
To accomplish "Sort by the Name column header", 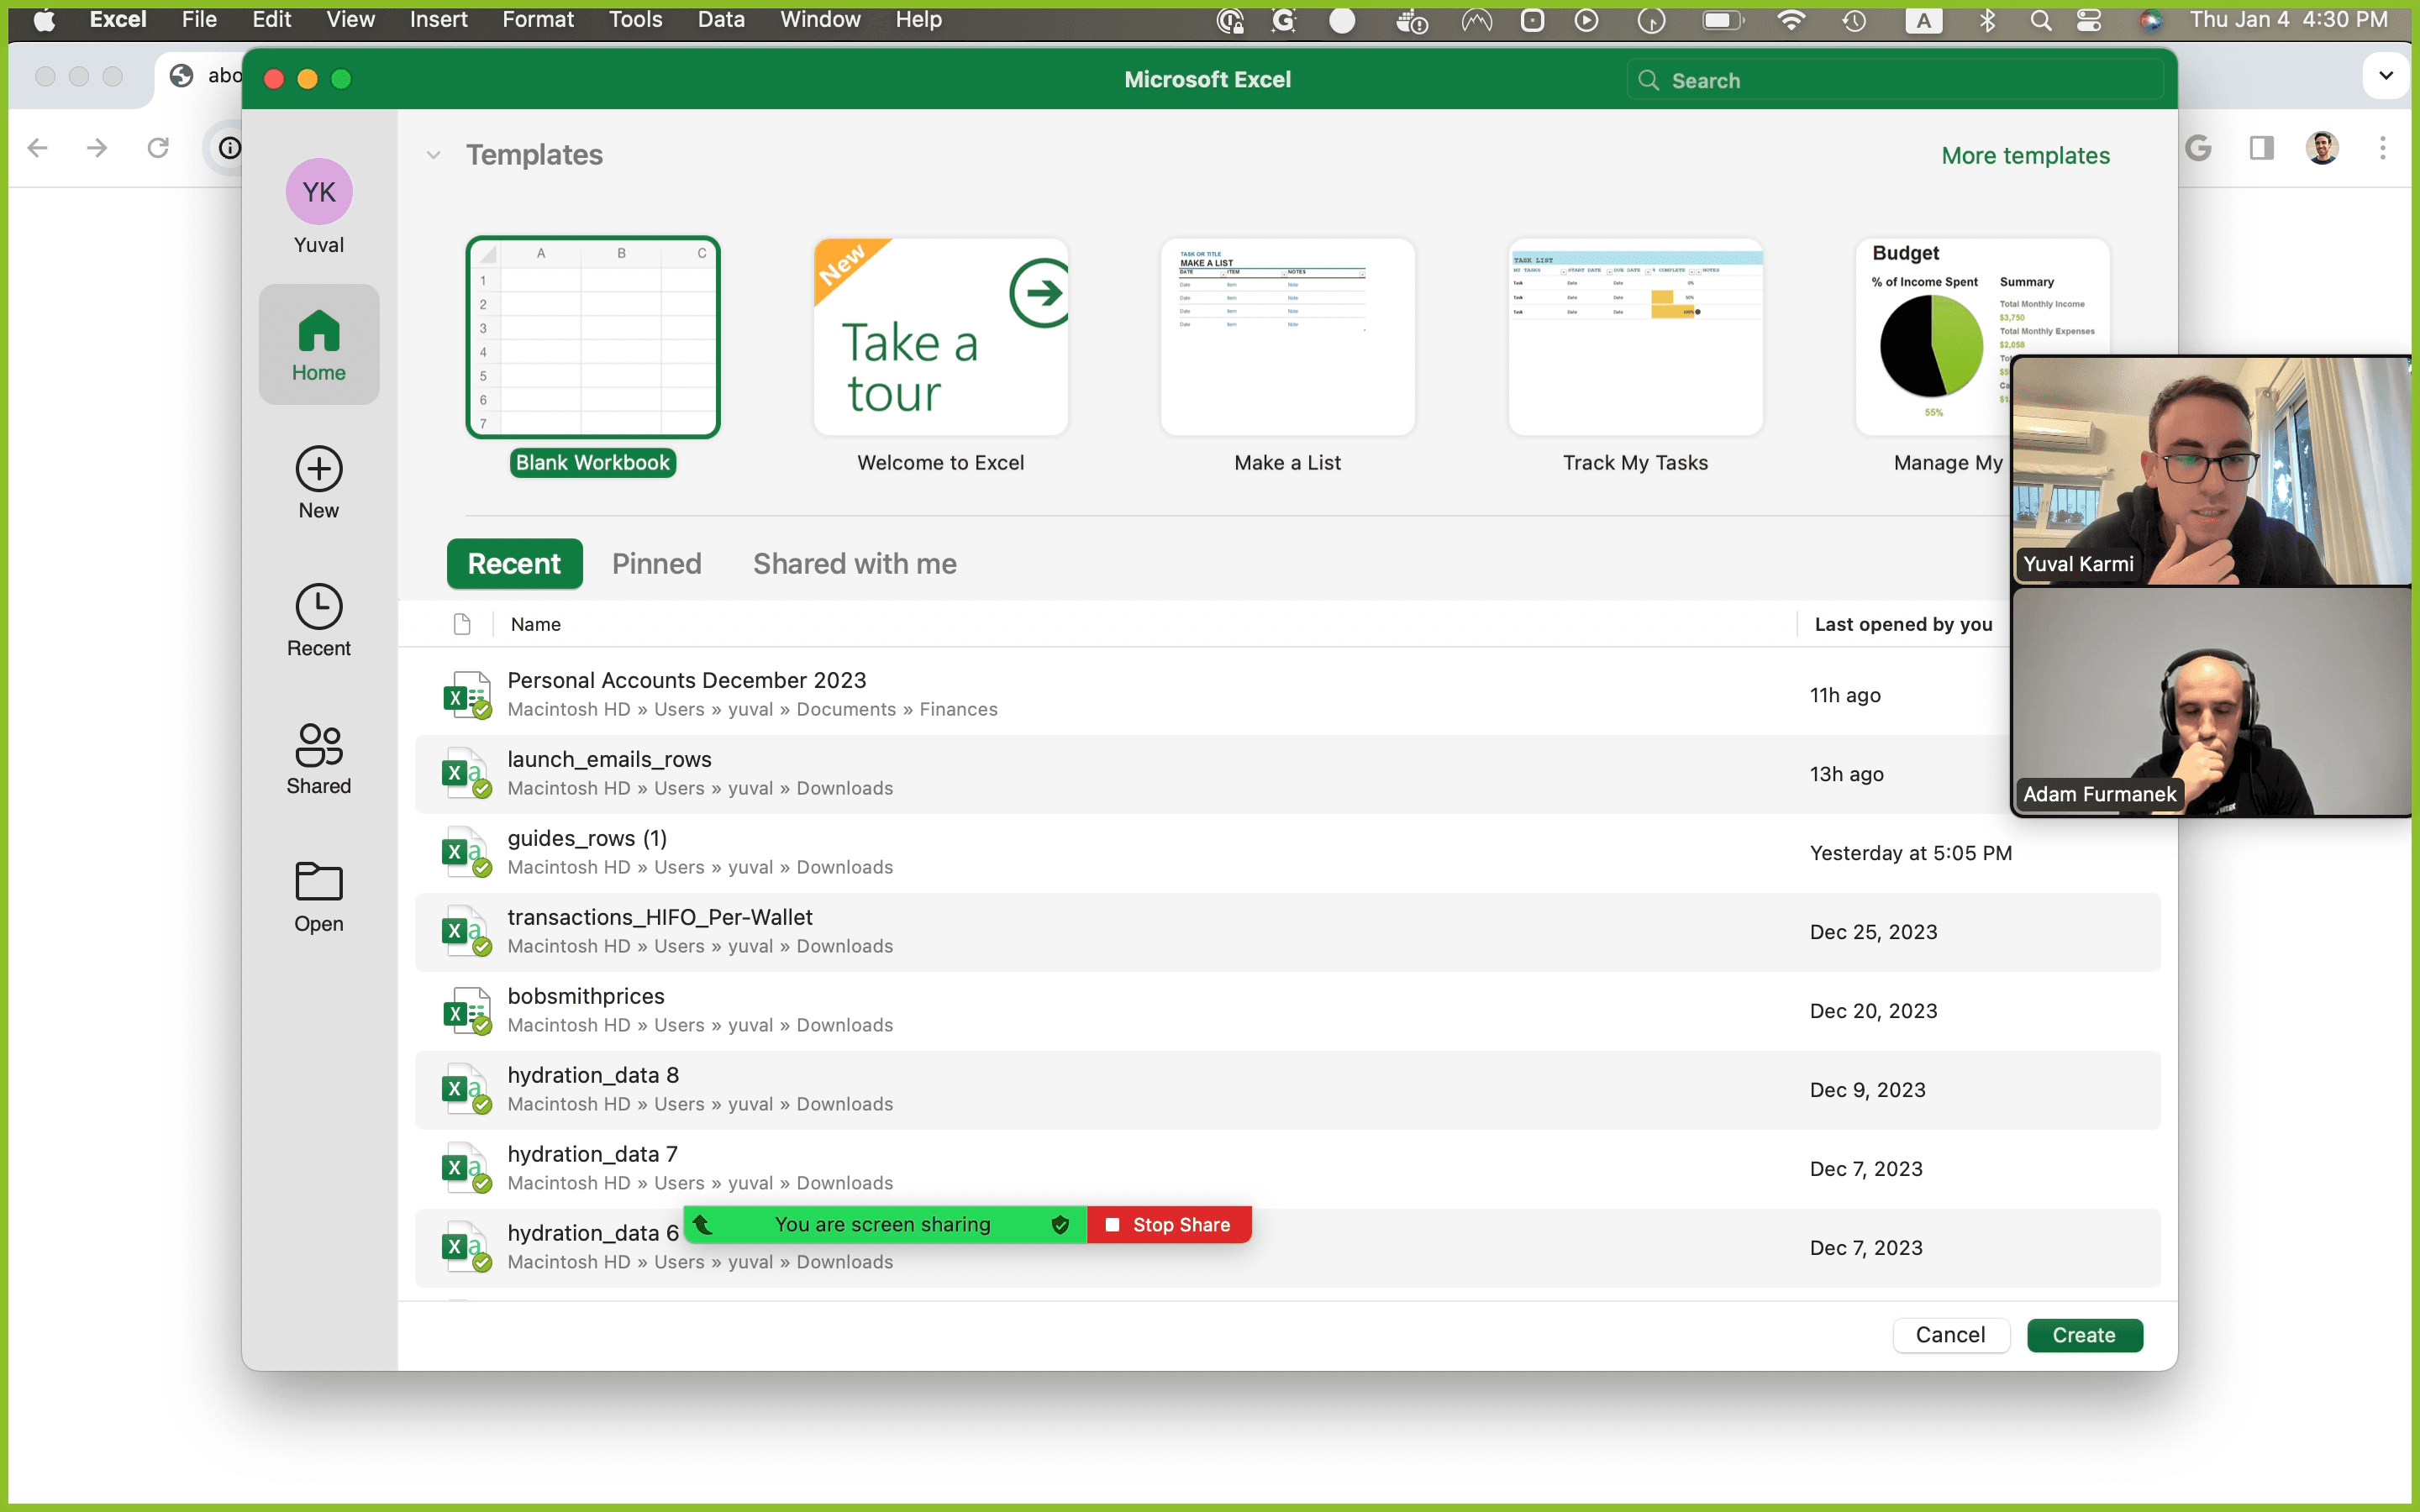I will pyautogui.click(x=536, y=624).
